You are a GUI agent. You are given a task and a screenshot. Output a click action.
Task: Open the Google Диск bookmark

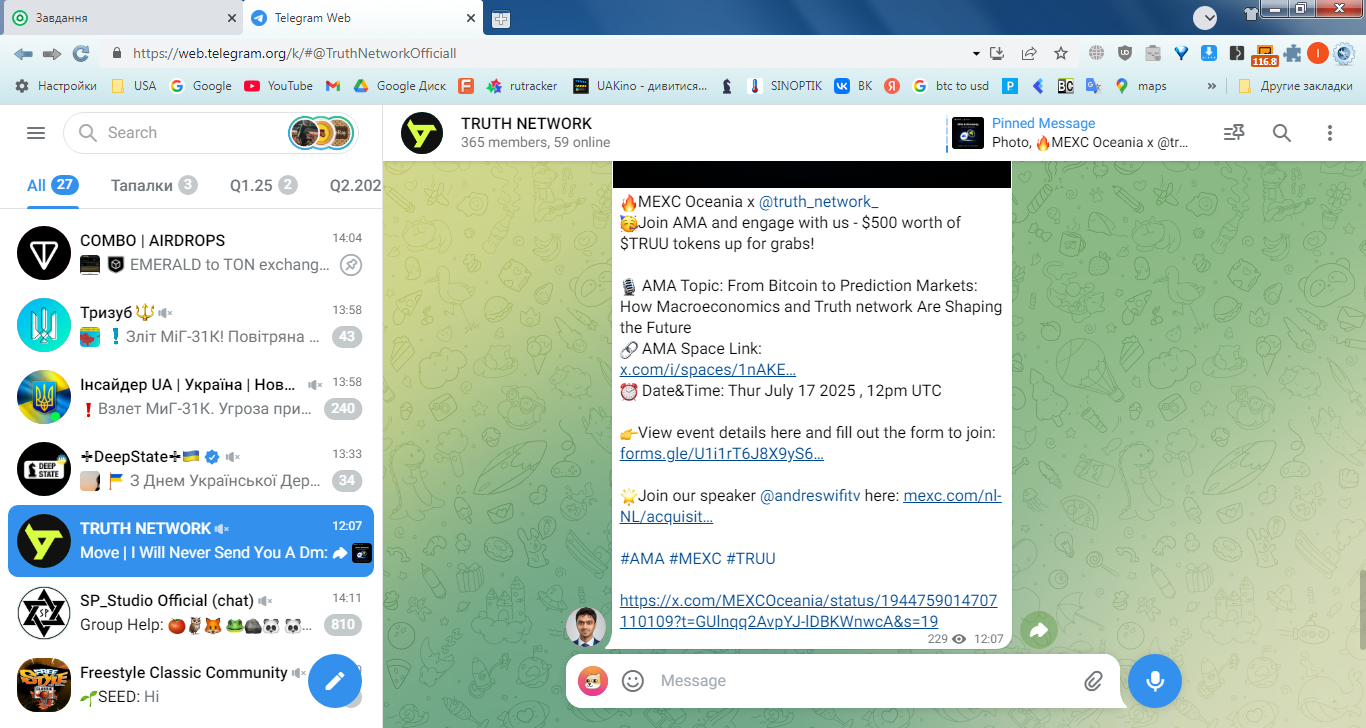399,86
